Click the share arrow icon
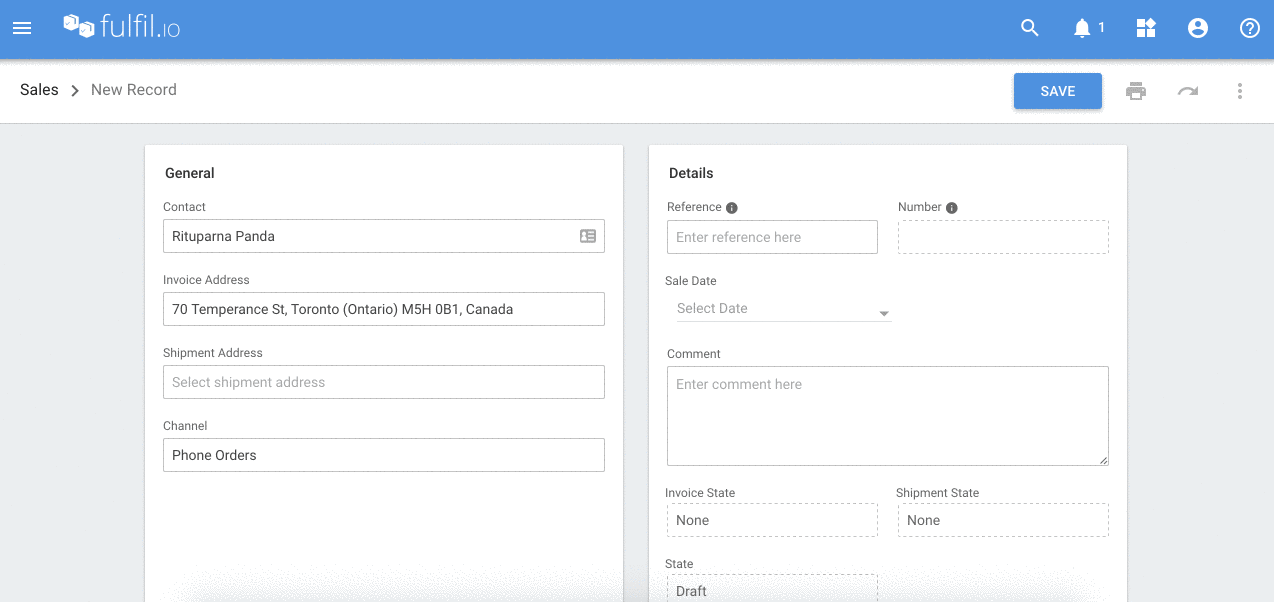 [1188, 91]
